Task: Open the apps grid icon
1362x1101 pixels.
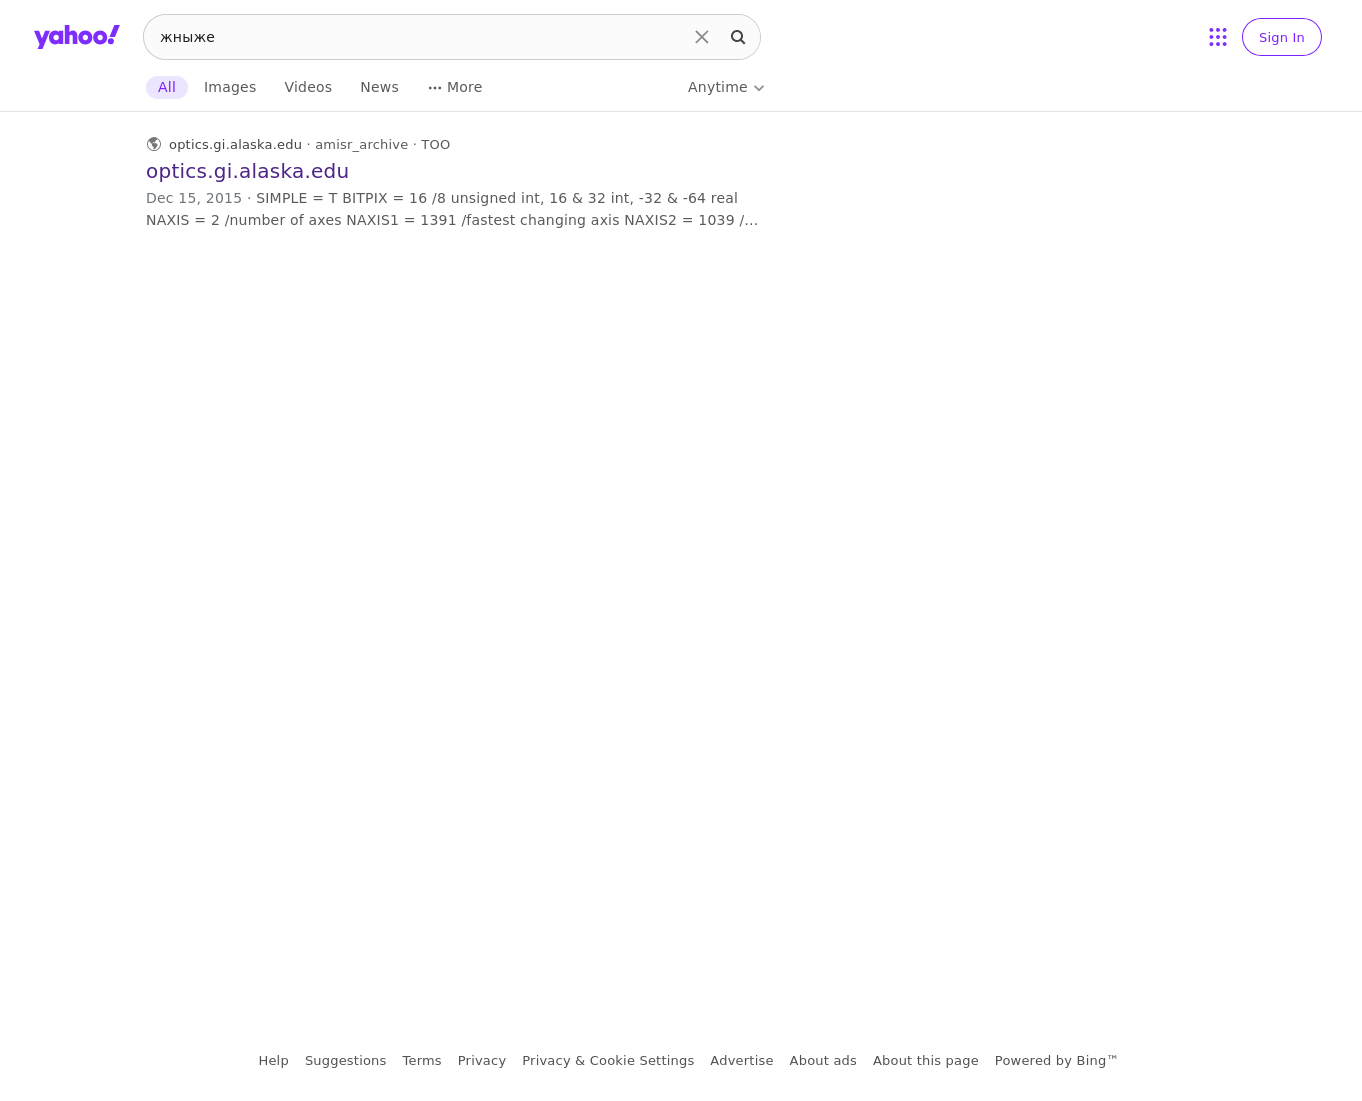Action: click(x=1218, y=37)
